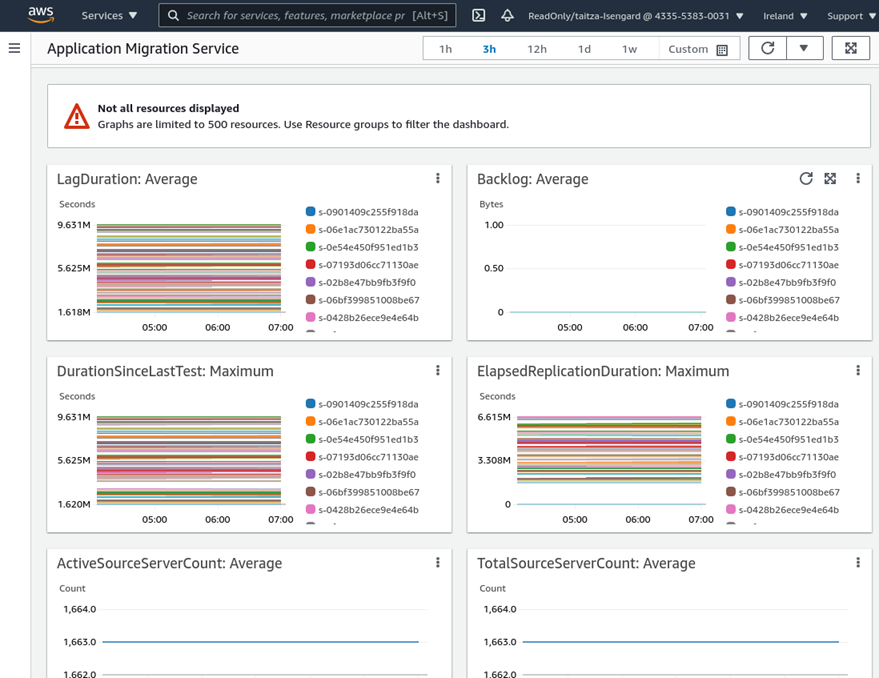Open the CloudShell terminal icon
Screen dimensions: 879x678
coord(479,16)
